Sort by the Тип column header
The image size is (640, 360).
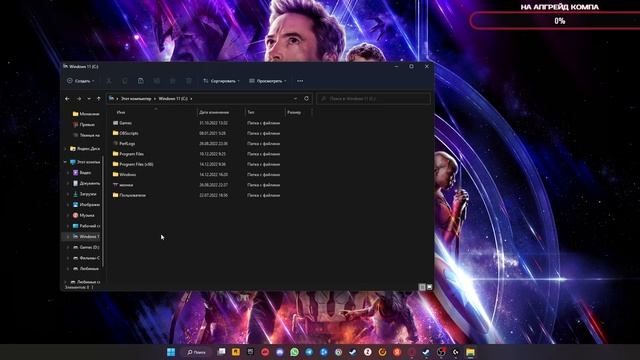[251, 112]
